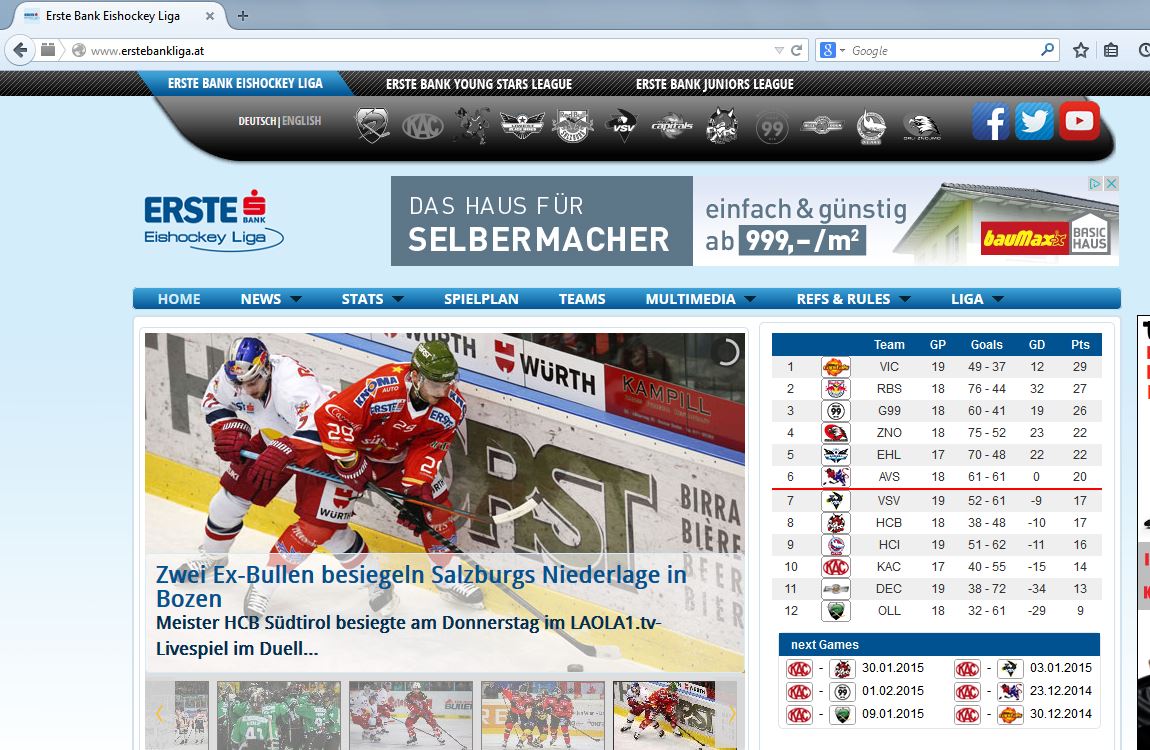
Task: Reload the page with the refresh icon
Action: (797, 50)
